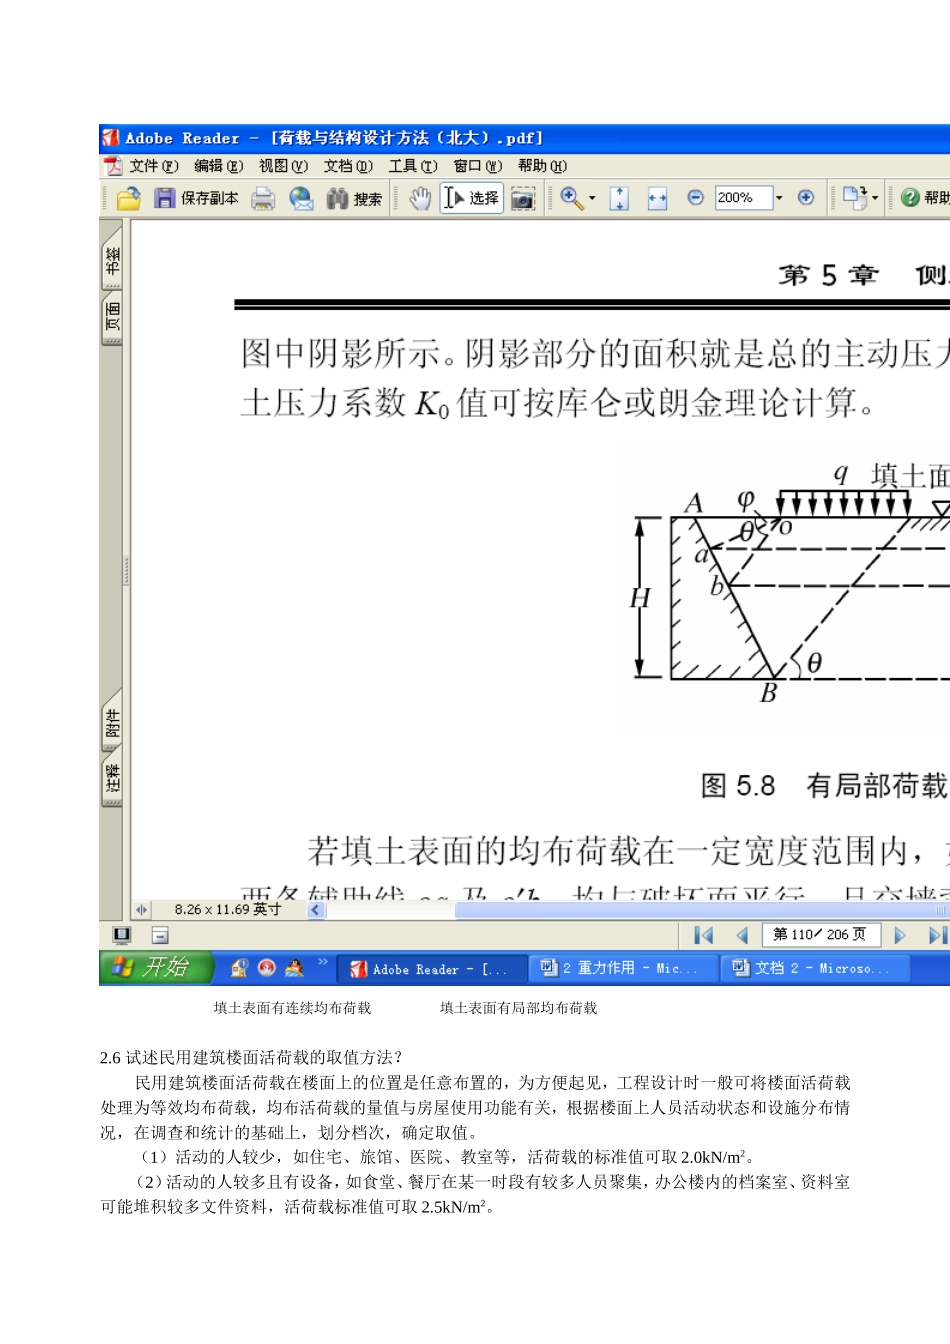Click the full screen monitor icon
The height and width of the screenshot is (1344, 950).
(122, 935)
